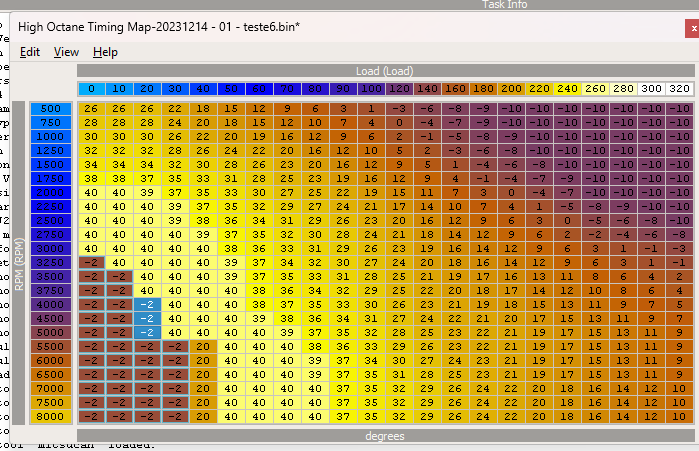Select the 320 load column header

point(679,88)
